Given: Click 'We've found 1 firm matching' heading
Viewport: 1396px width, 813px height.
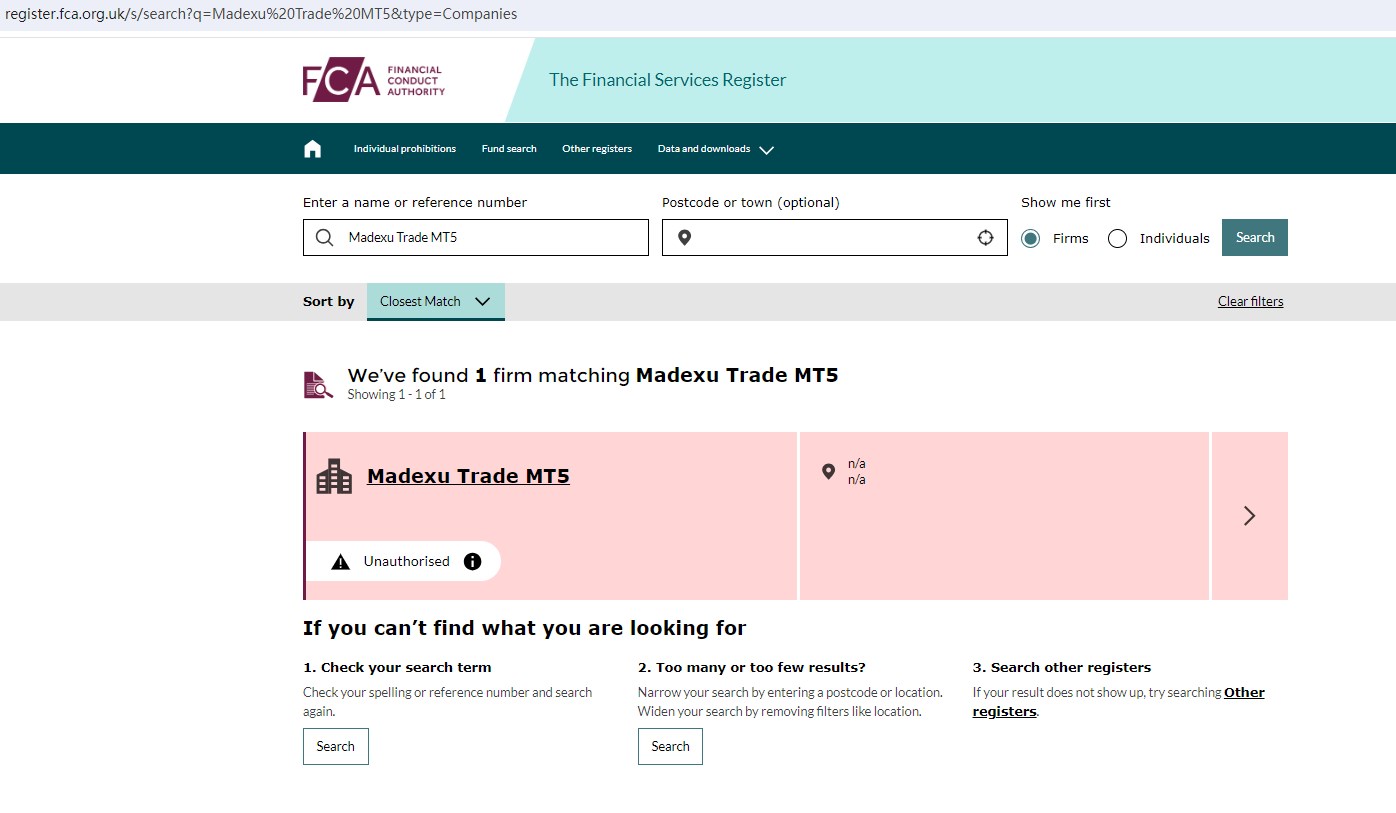Looking at the screenshot, I should [593, 376].
